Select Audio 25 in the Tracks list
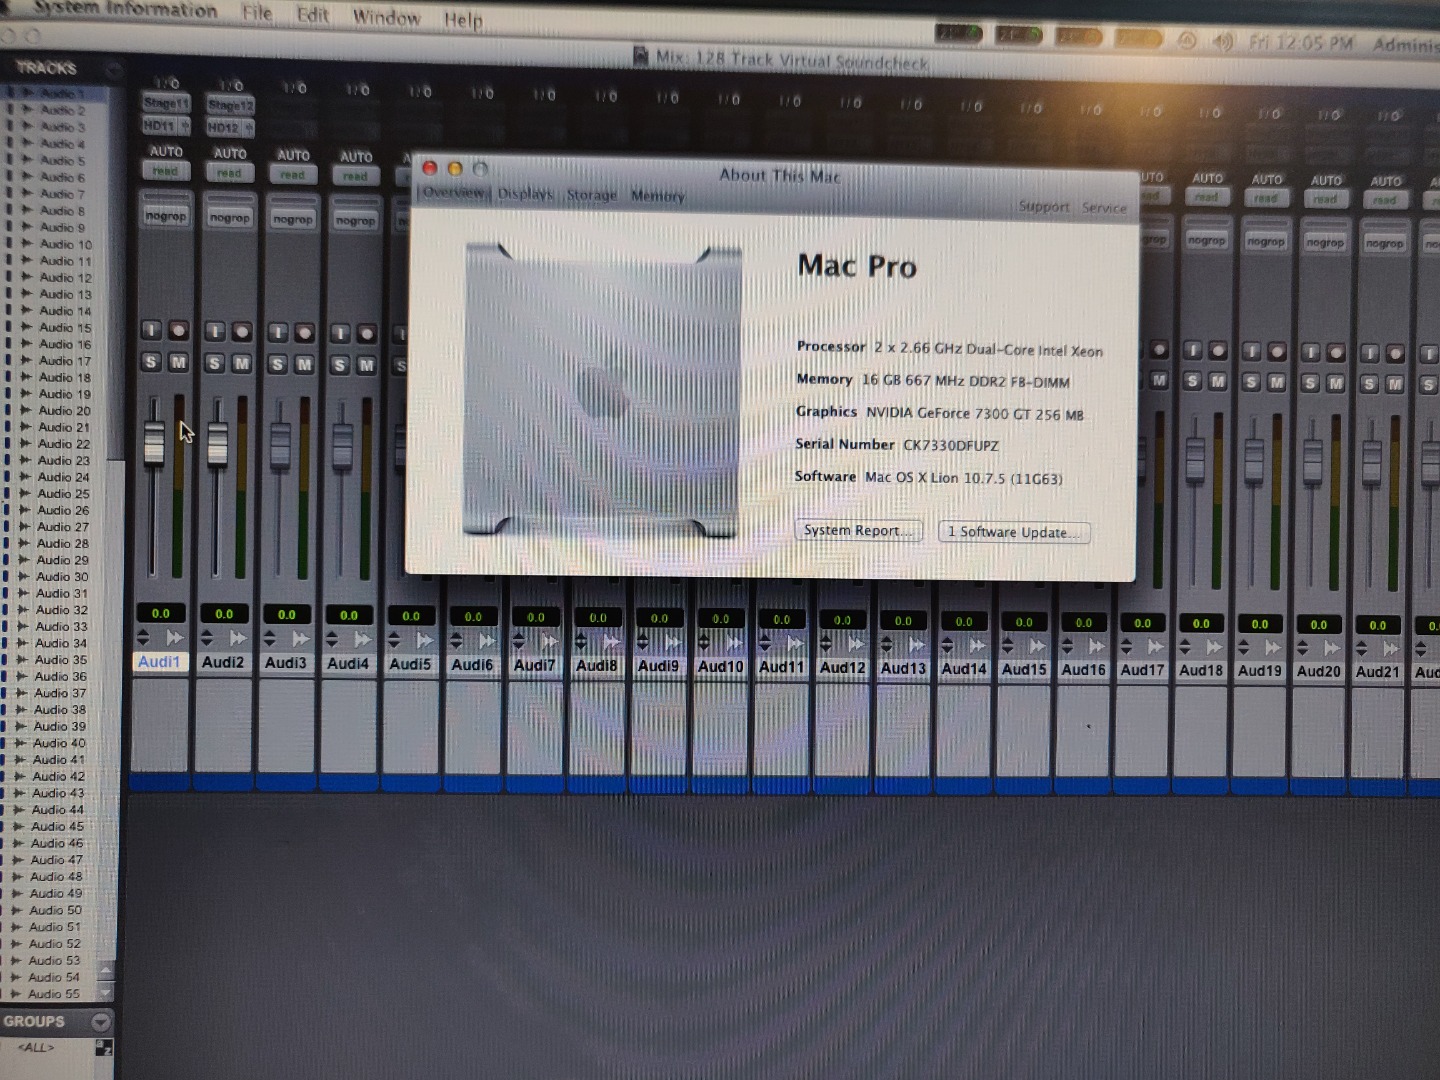The height and width of the screenshot is (1080, 1440). pos(63,494)
